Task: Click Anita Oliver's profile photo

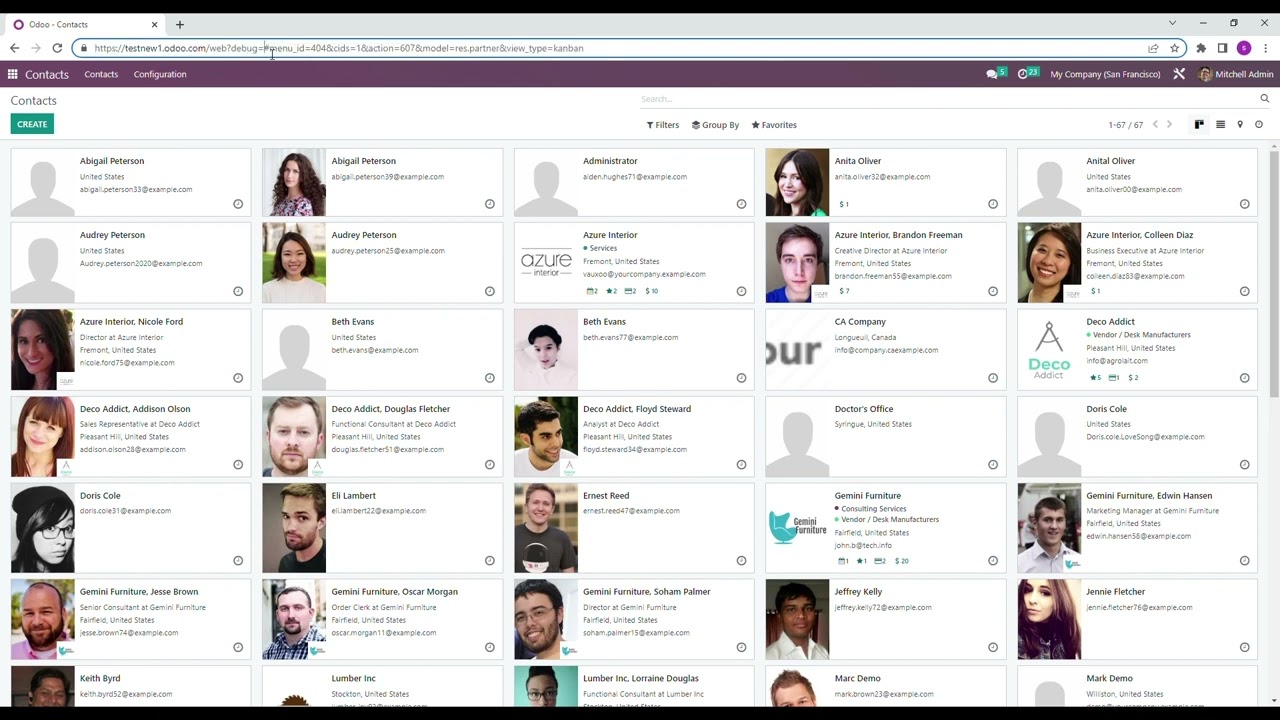Action: 797,182
